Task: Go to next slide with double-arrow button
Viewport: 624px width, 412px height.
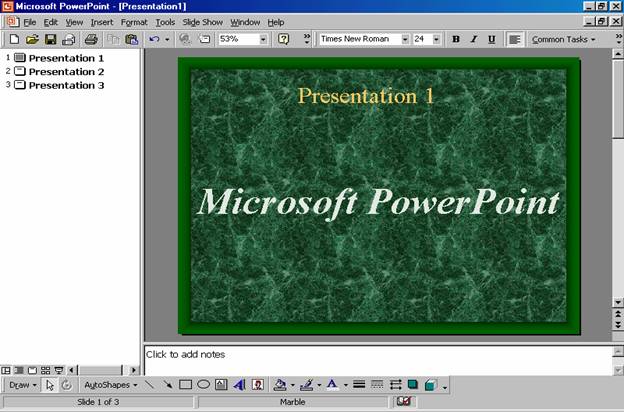Action: (x=618, y=325)
